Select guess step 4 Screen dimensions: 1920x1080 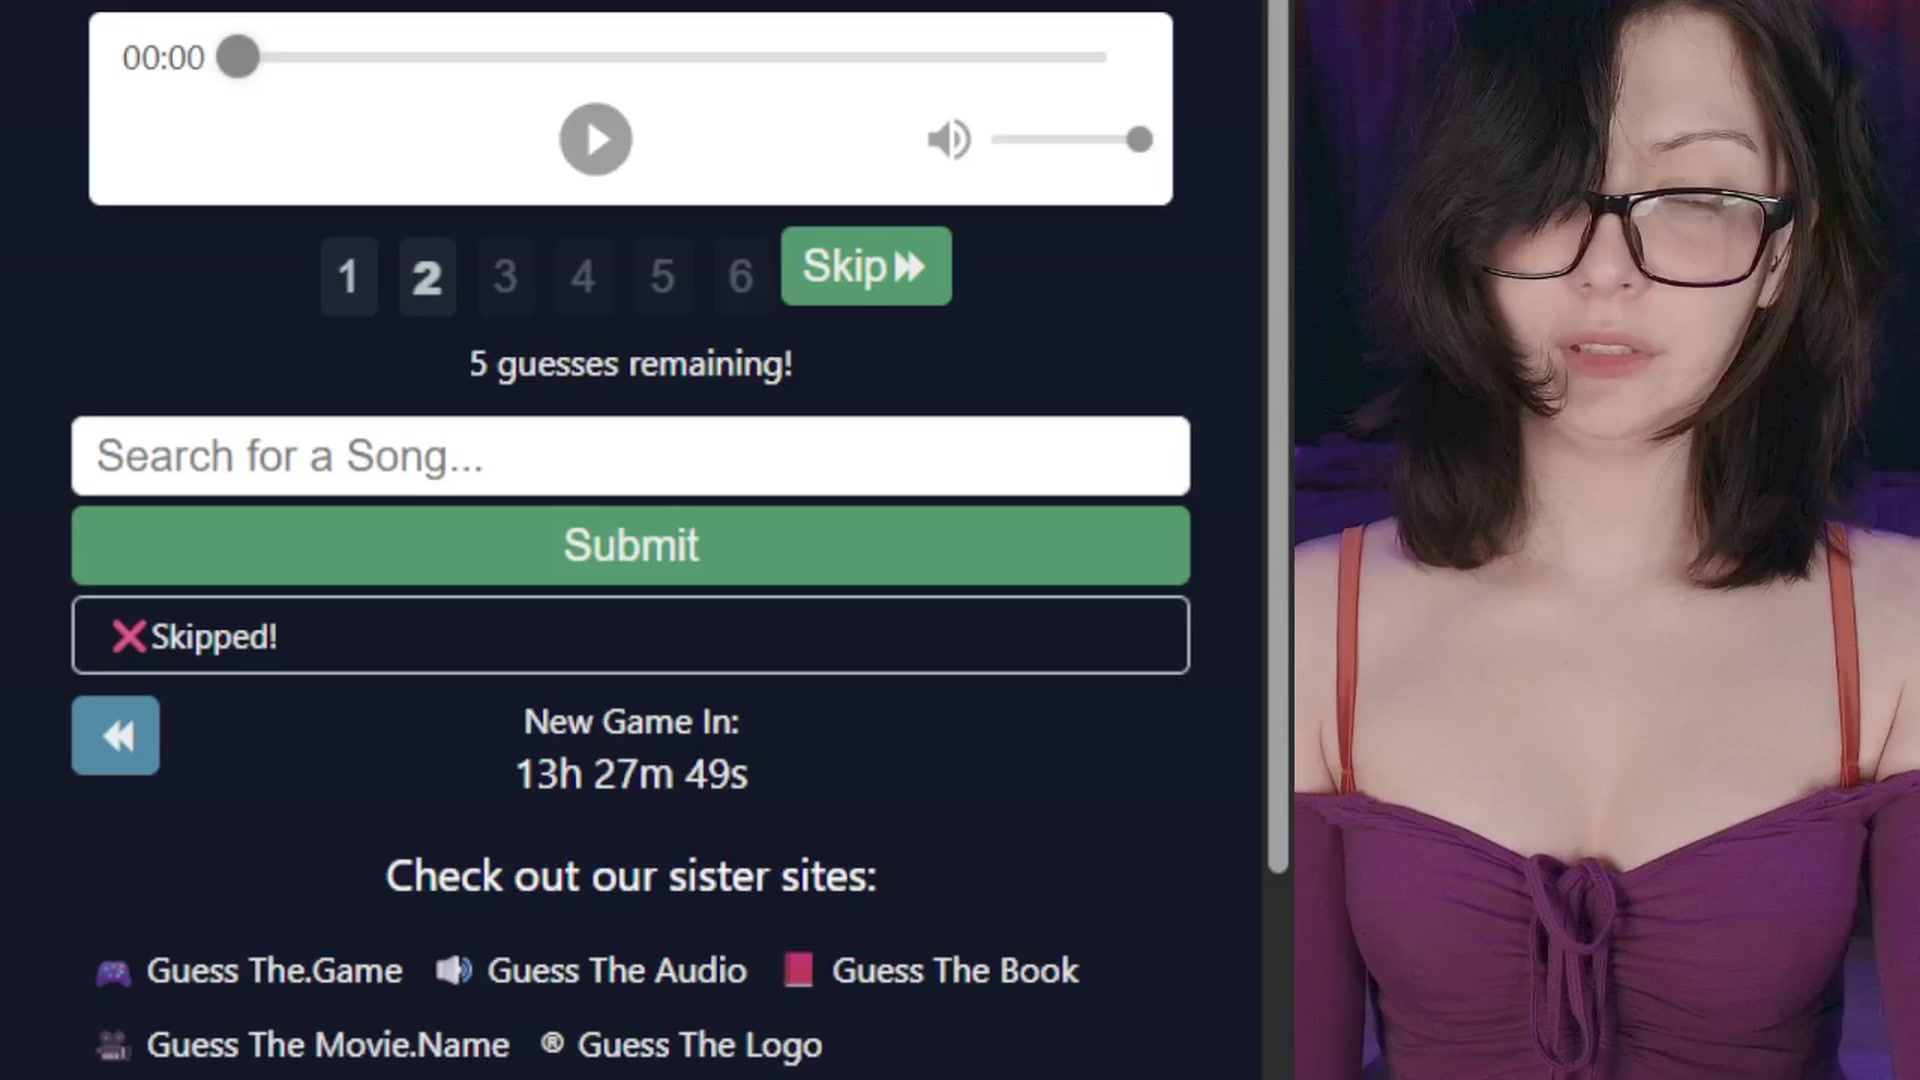pyautogui.click(x=584, y=277)
